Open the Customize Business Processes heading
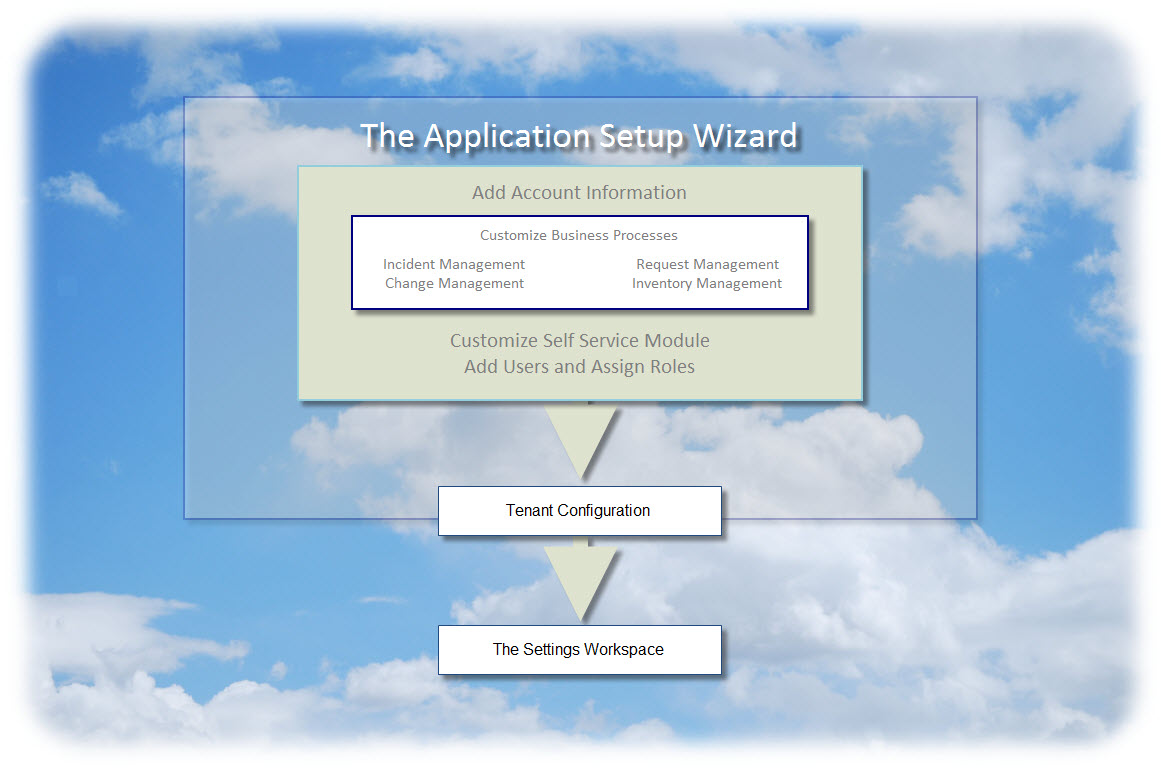 pyautogui.click(x=578, y=235)
